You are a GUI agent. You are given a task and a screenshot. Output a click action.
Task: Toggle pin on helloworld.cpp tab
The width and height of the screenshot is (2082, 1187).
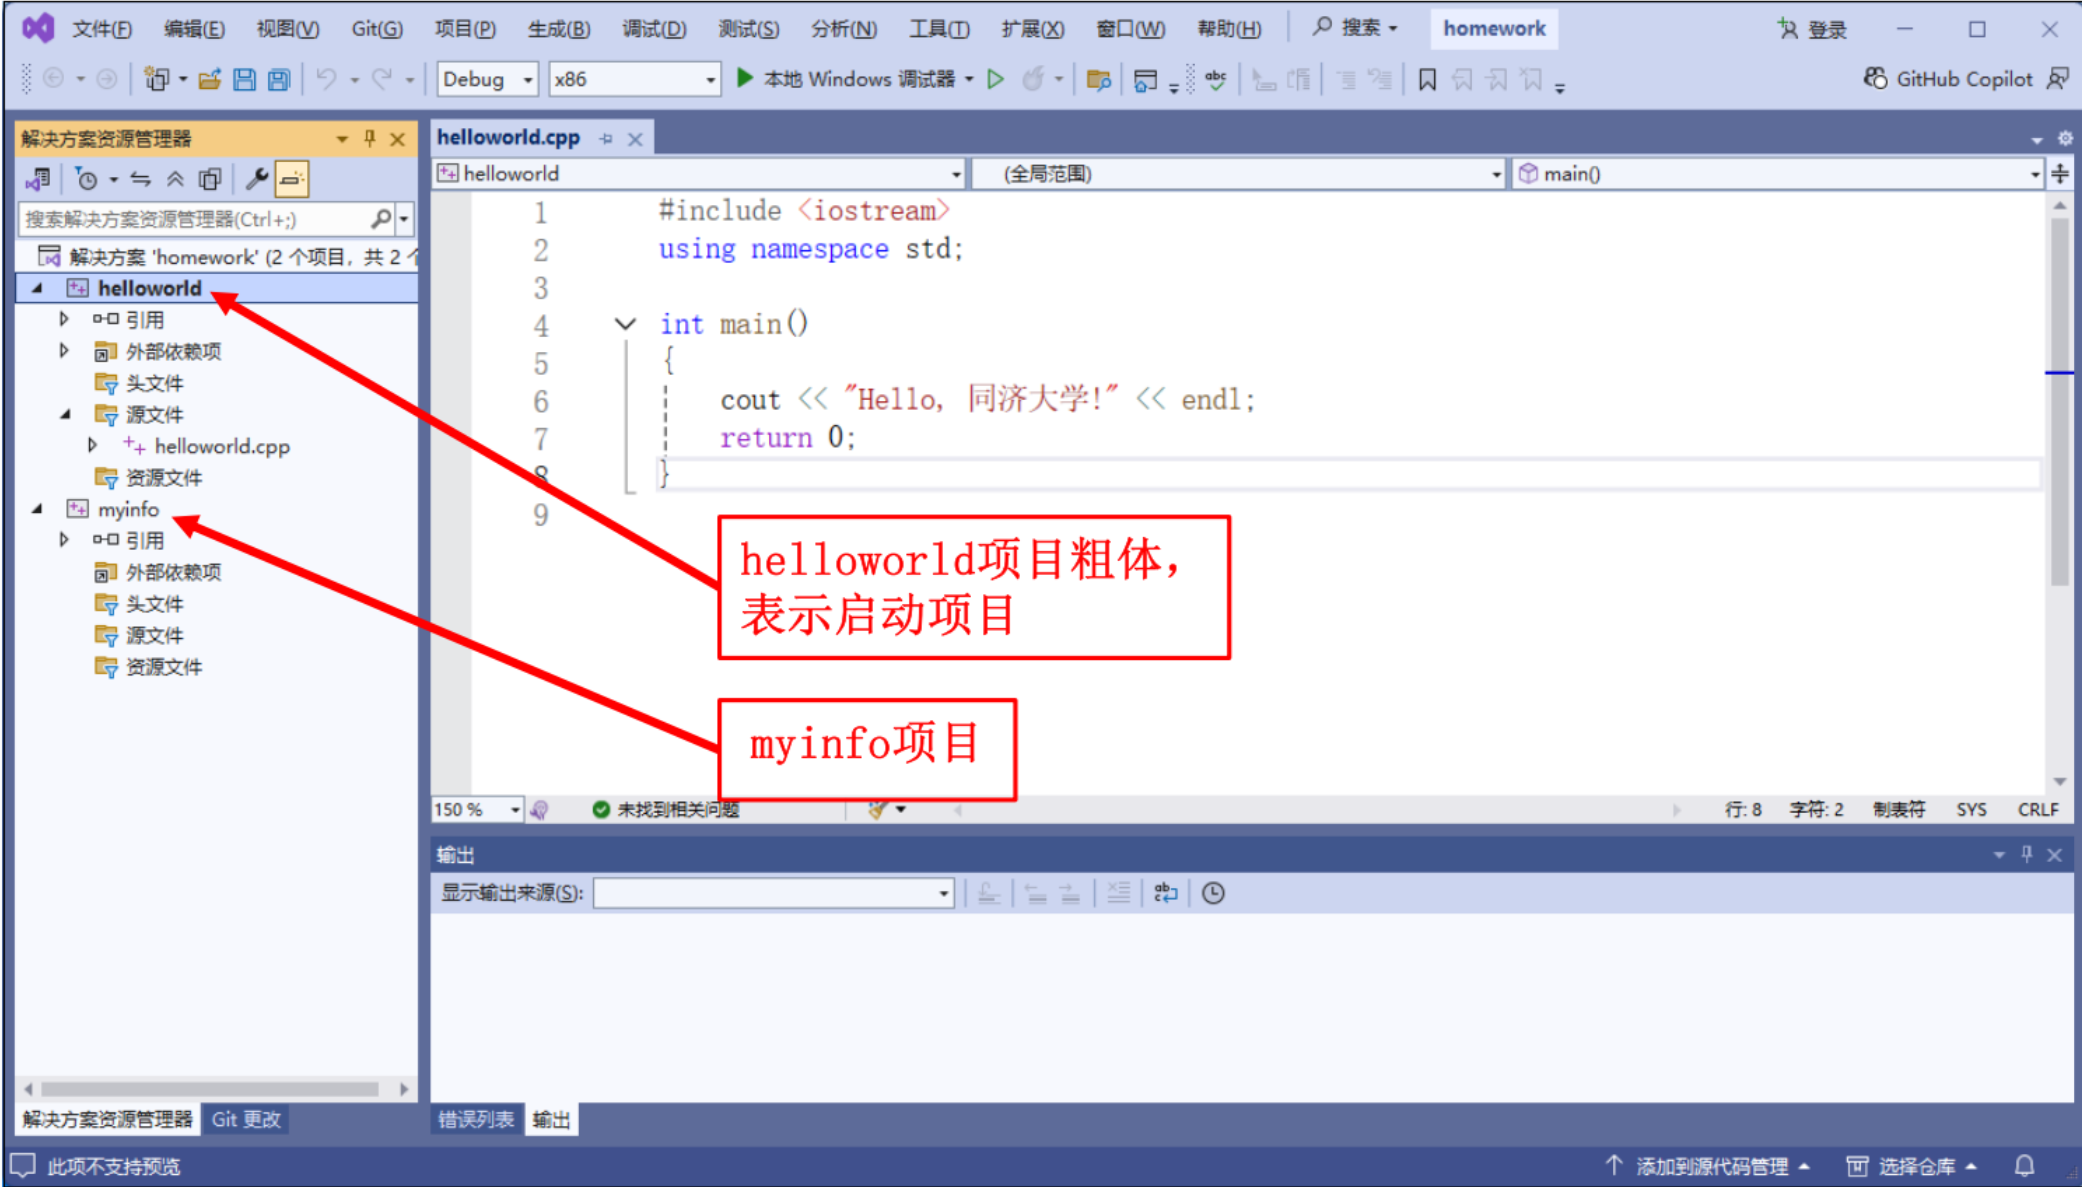pos(606,139)
